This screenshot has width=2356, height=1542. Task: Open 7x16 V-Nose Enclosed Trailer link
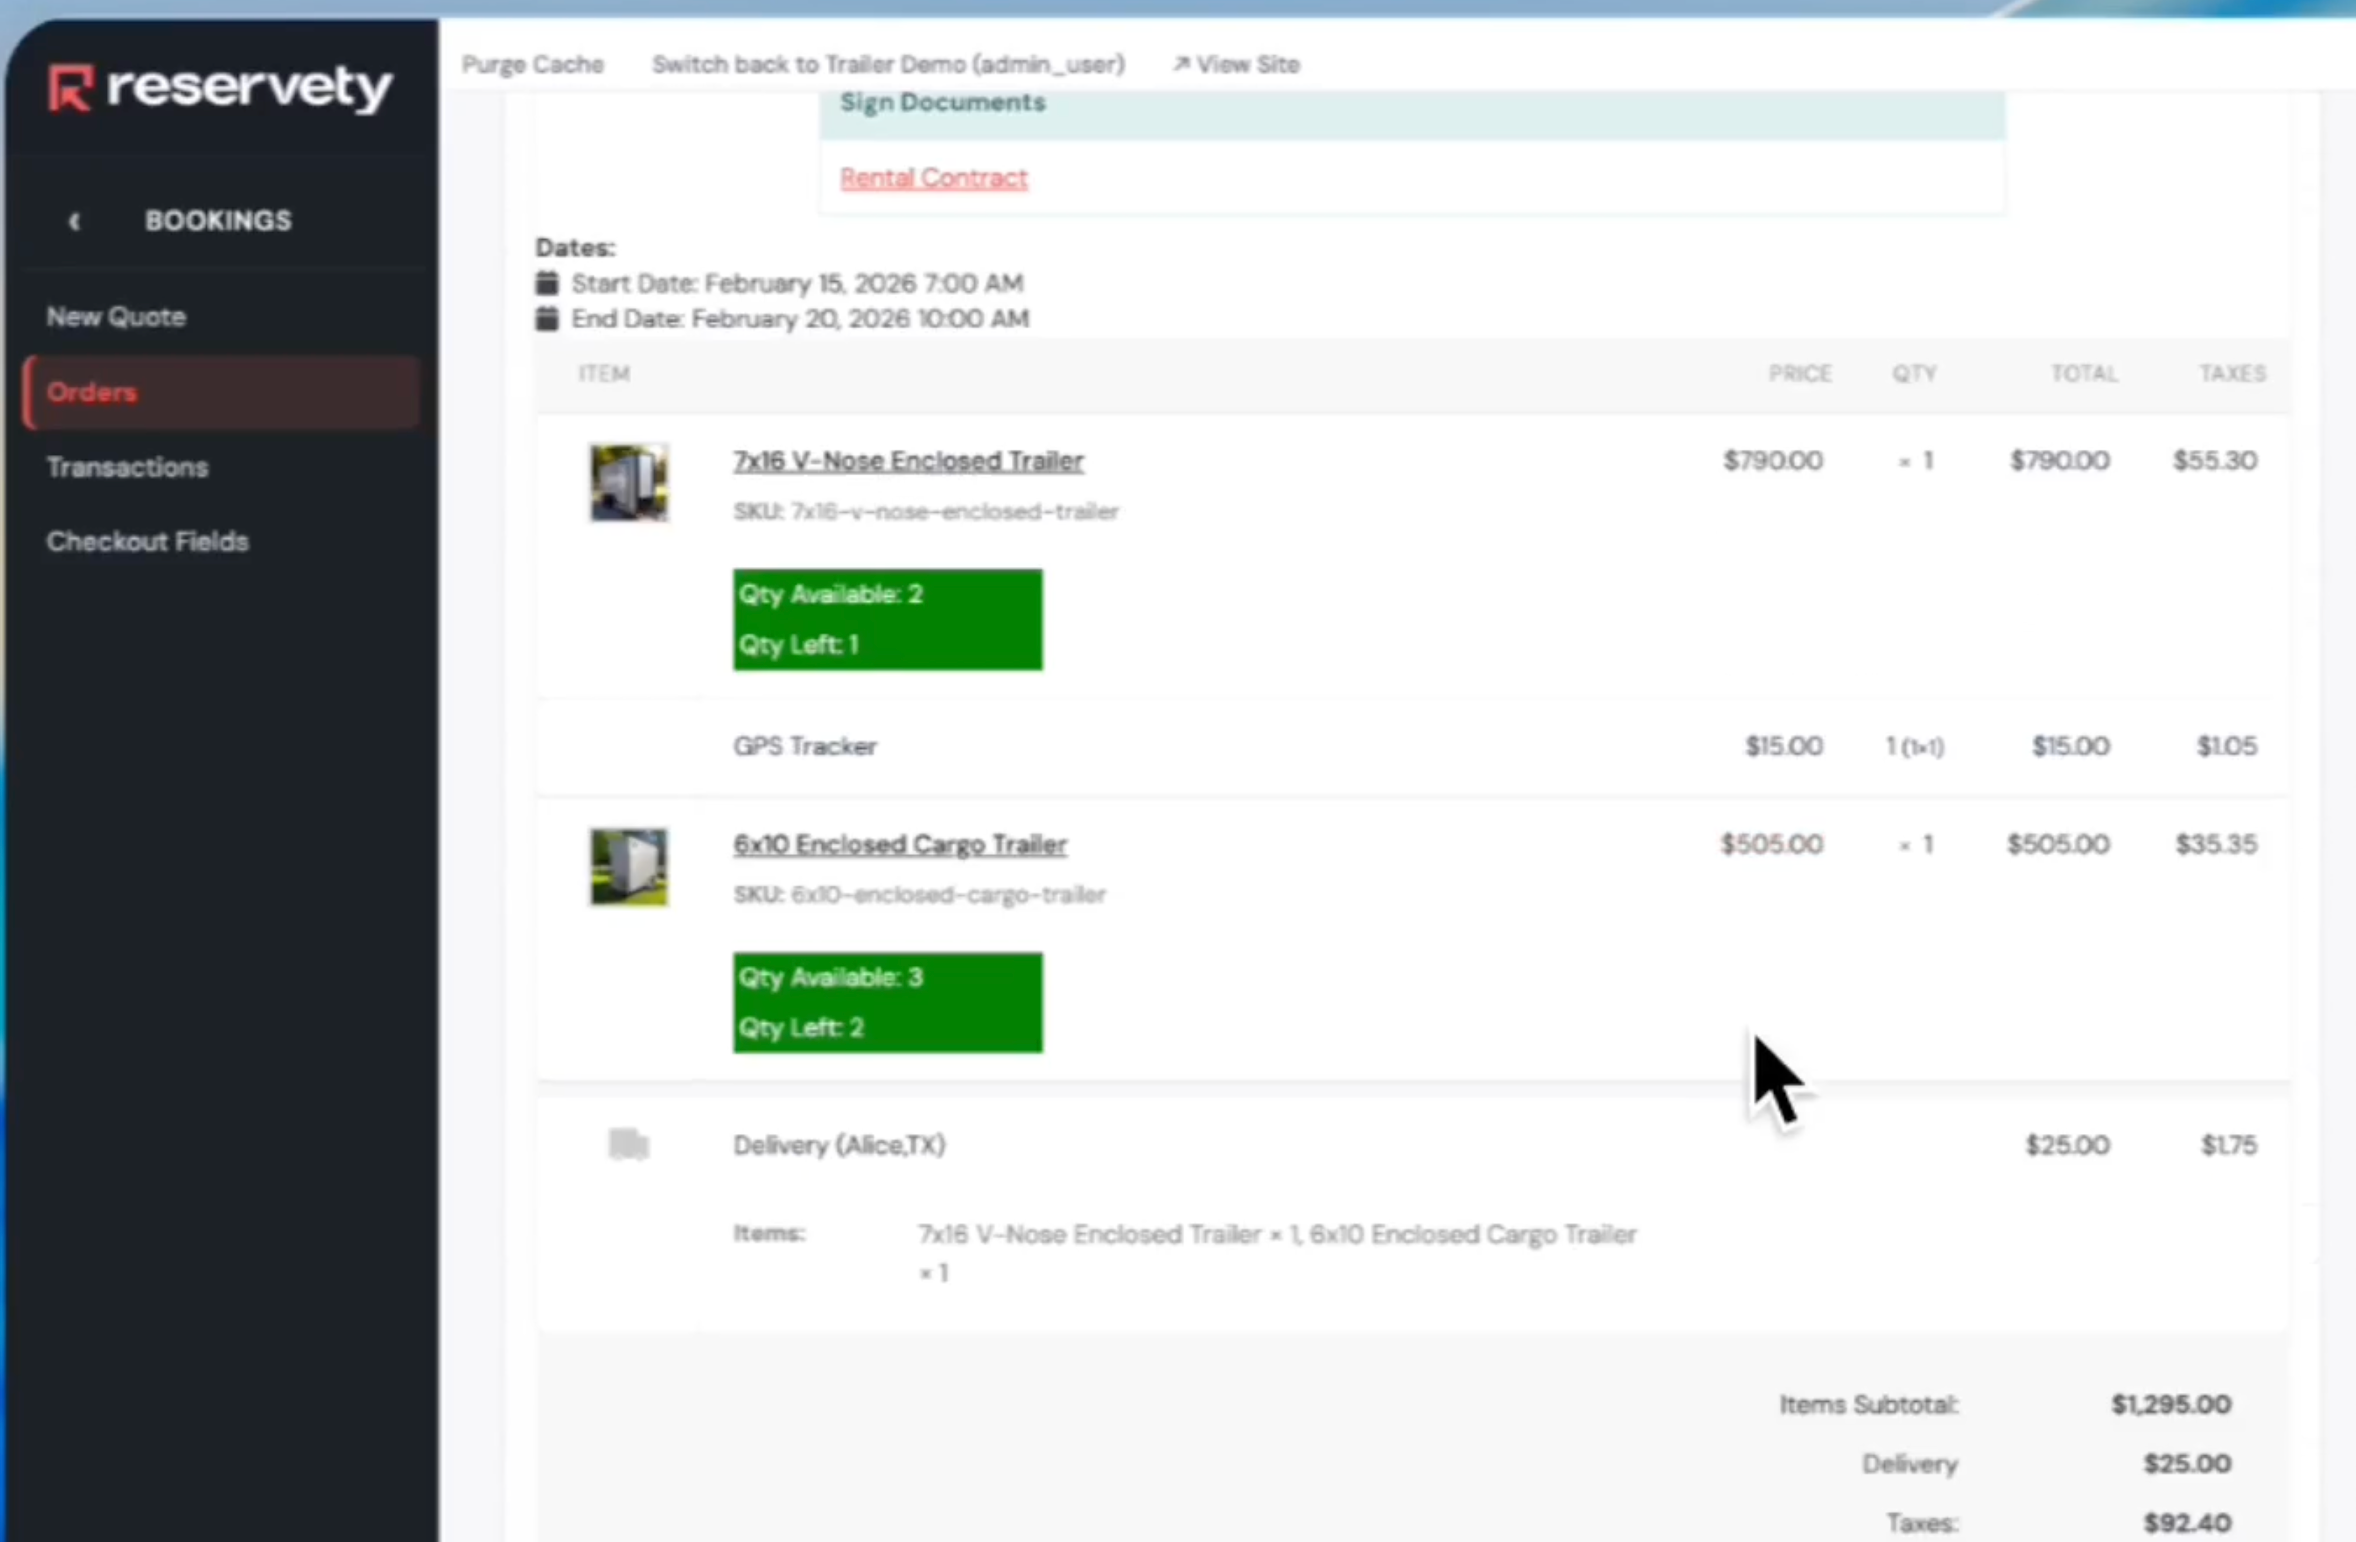[908, 461]
